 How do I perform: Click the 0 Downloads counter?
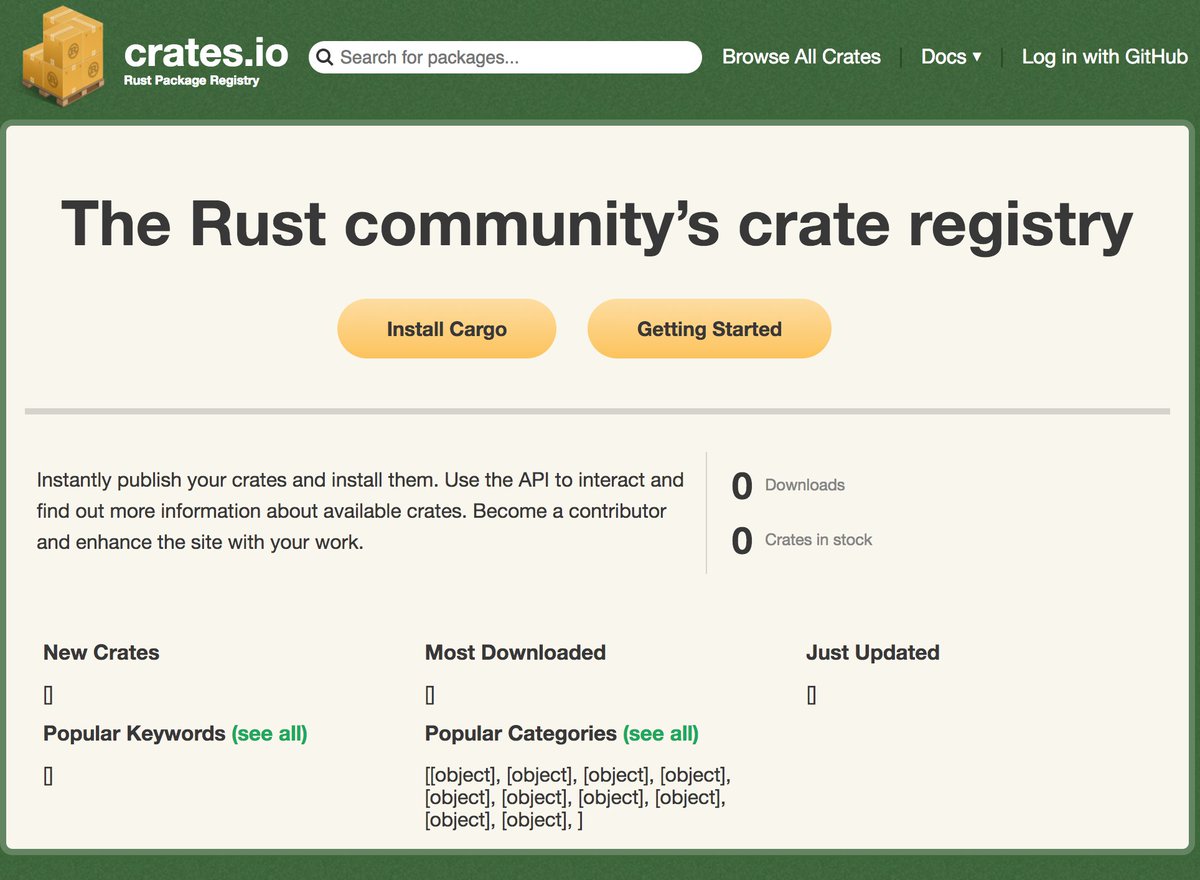(x=788, y=486)
